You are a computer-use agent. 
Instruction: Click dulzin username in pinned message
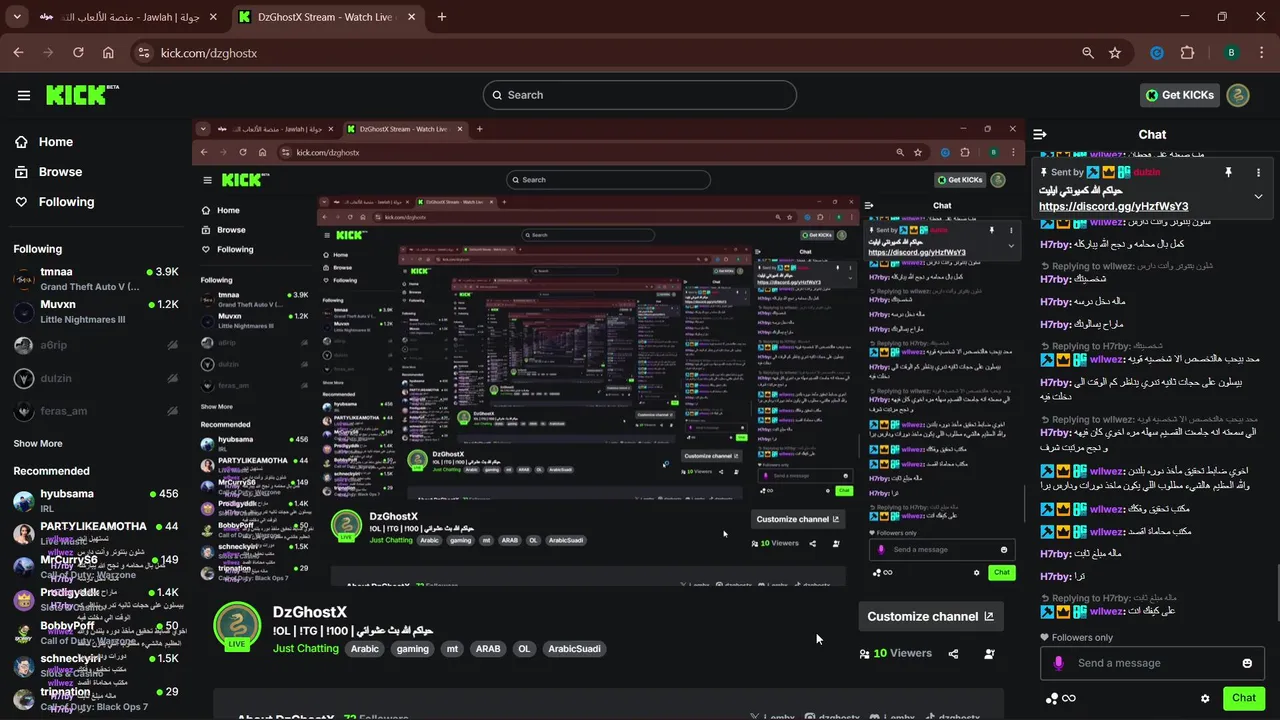click(x=1146, y=172)
